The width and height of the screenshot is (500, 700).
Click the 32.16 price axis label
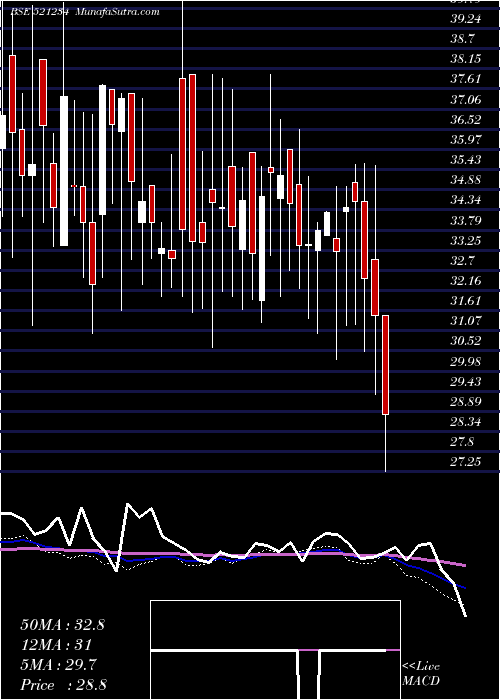(466, 280)
